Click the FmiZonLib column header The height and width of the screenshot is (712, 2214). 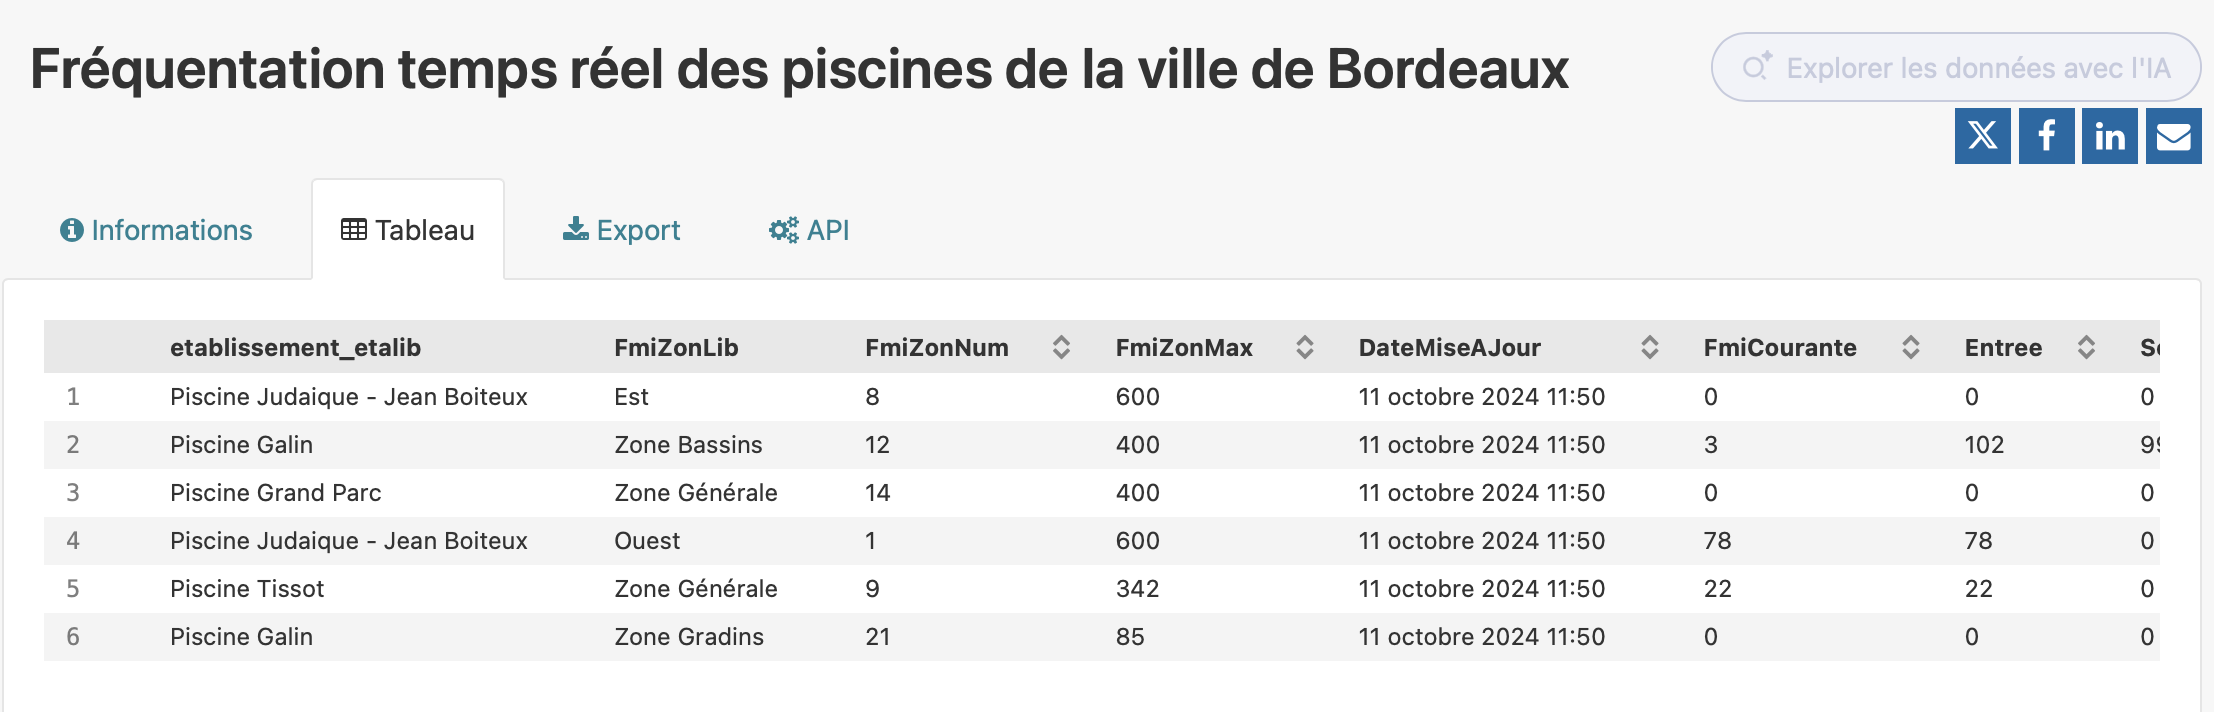[676, 347]
